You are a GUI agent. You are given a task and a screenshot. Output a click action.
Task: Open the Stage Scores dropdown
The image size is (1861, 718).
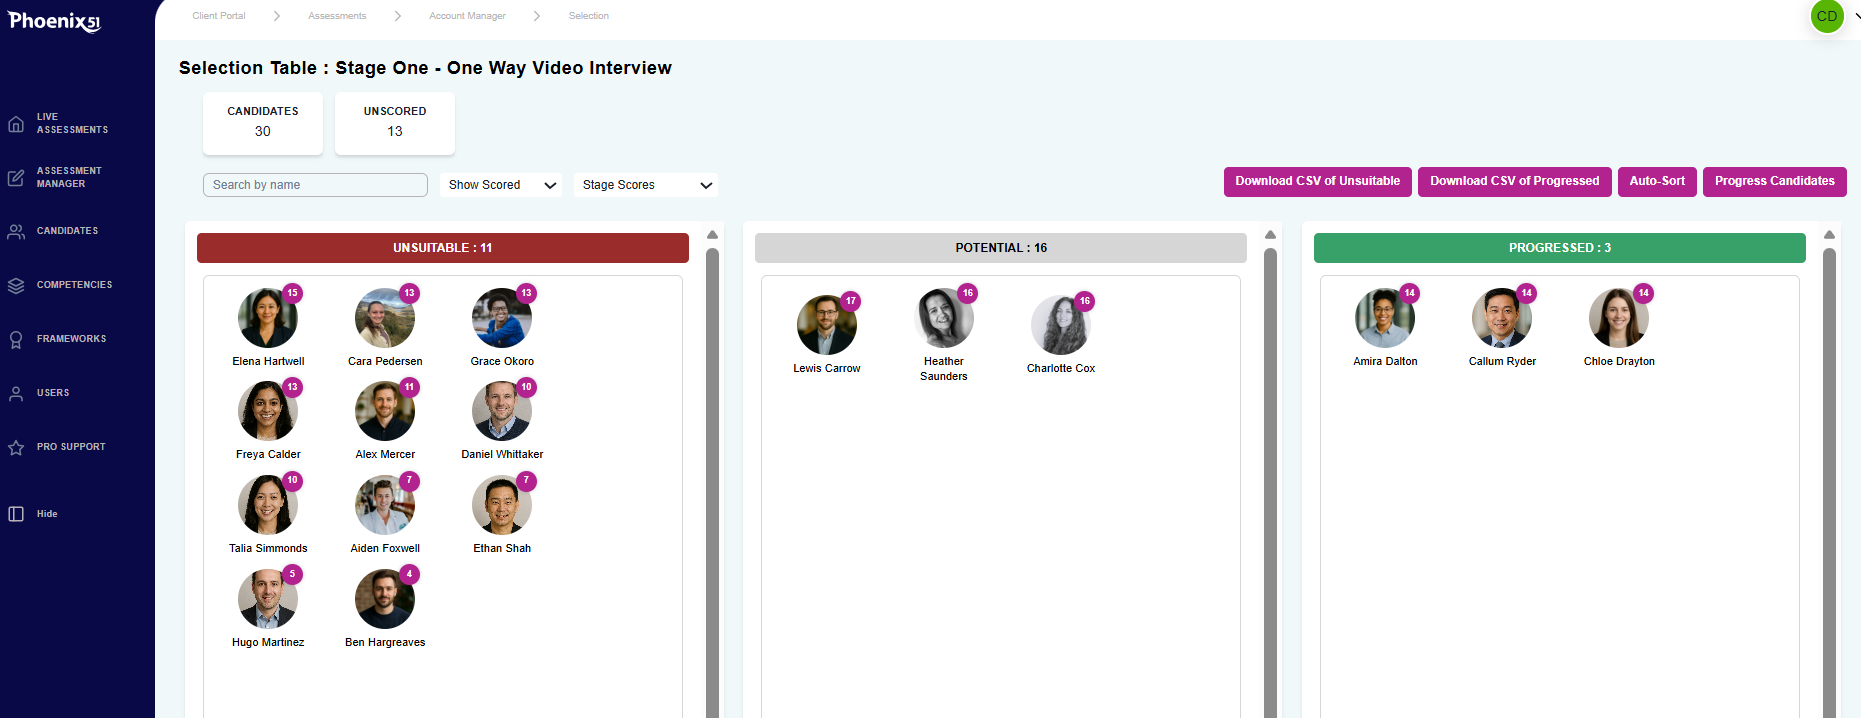646,185
